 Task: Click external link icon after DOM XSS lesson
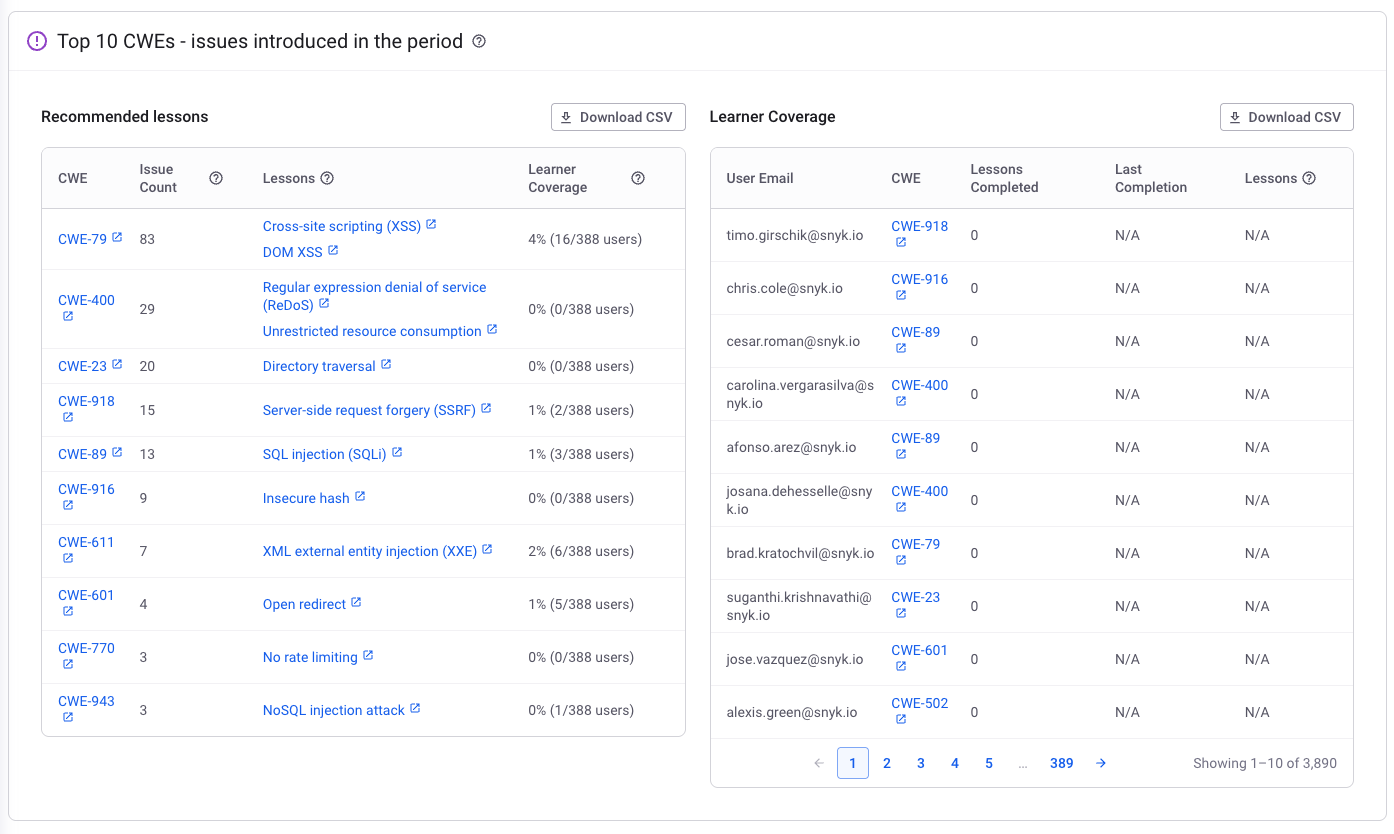pos(333,251)
